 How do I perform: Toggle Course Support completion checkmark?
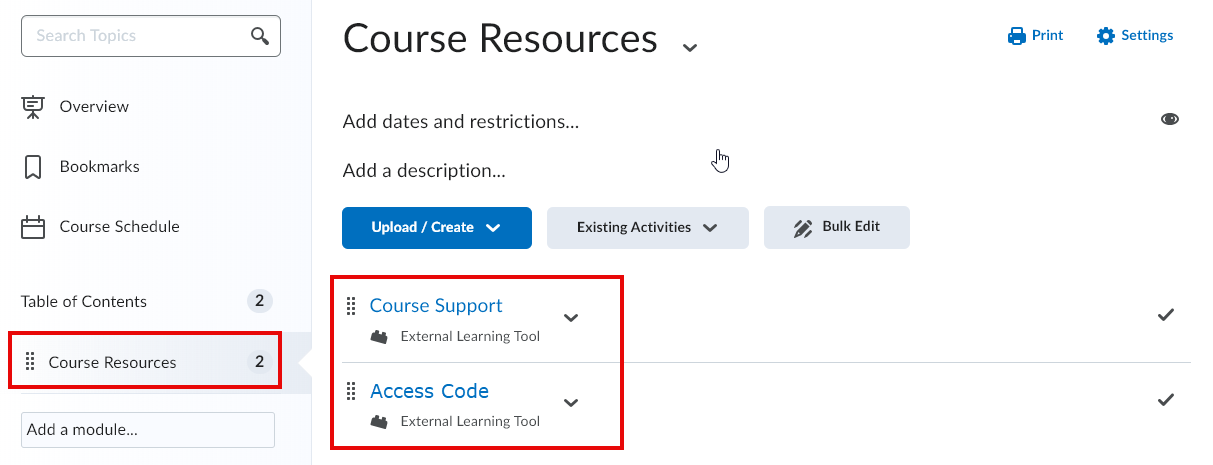(x=1166, y=315)
